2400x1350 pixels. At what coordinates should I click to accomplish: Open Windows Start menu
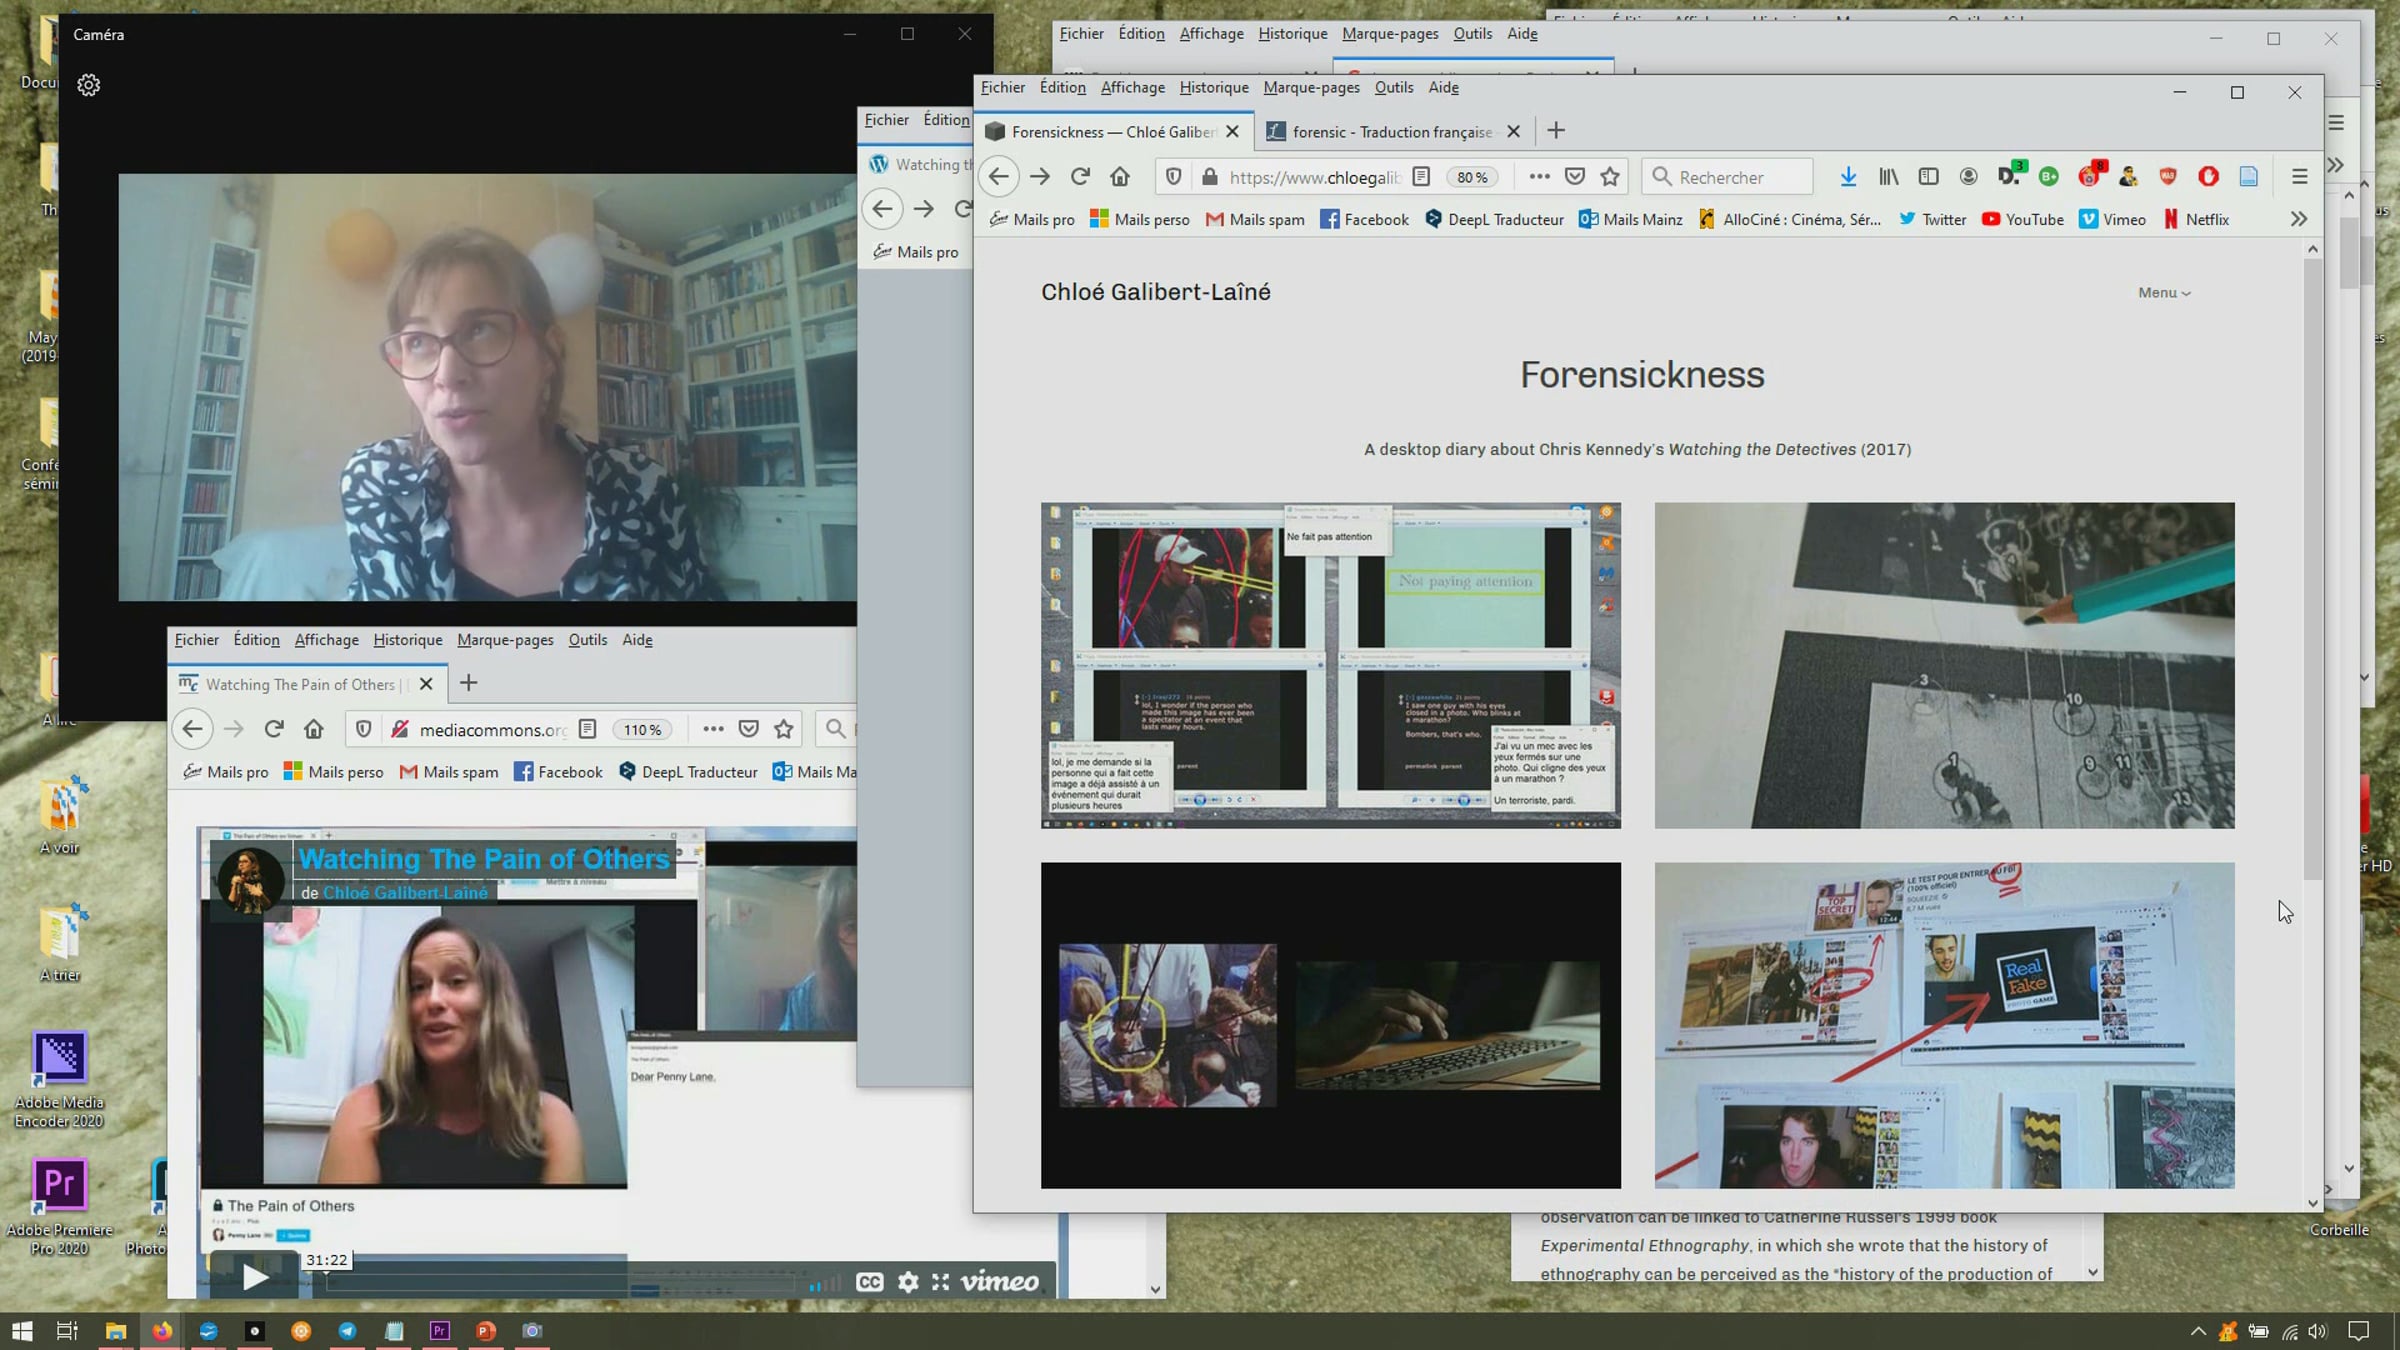[22, 1331]
